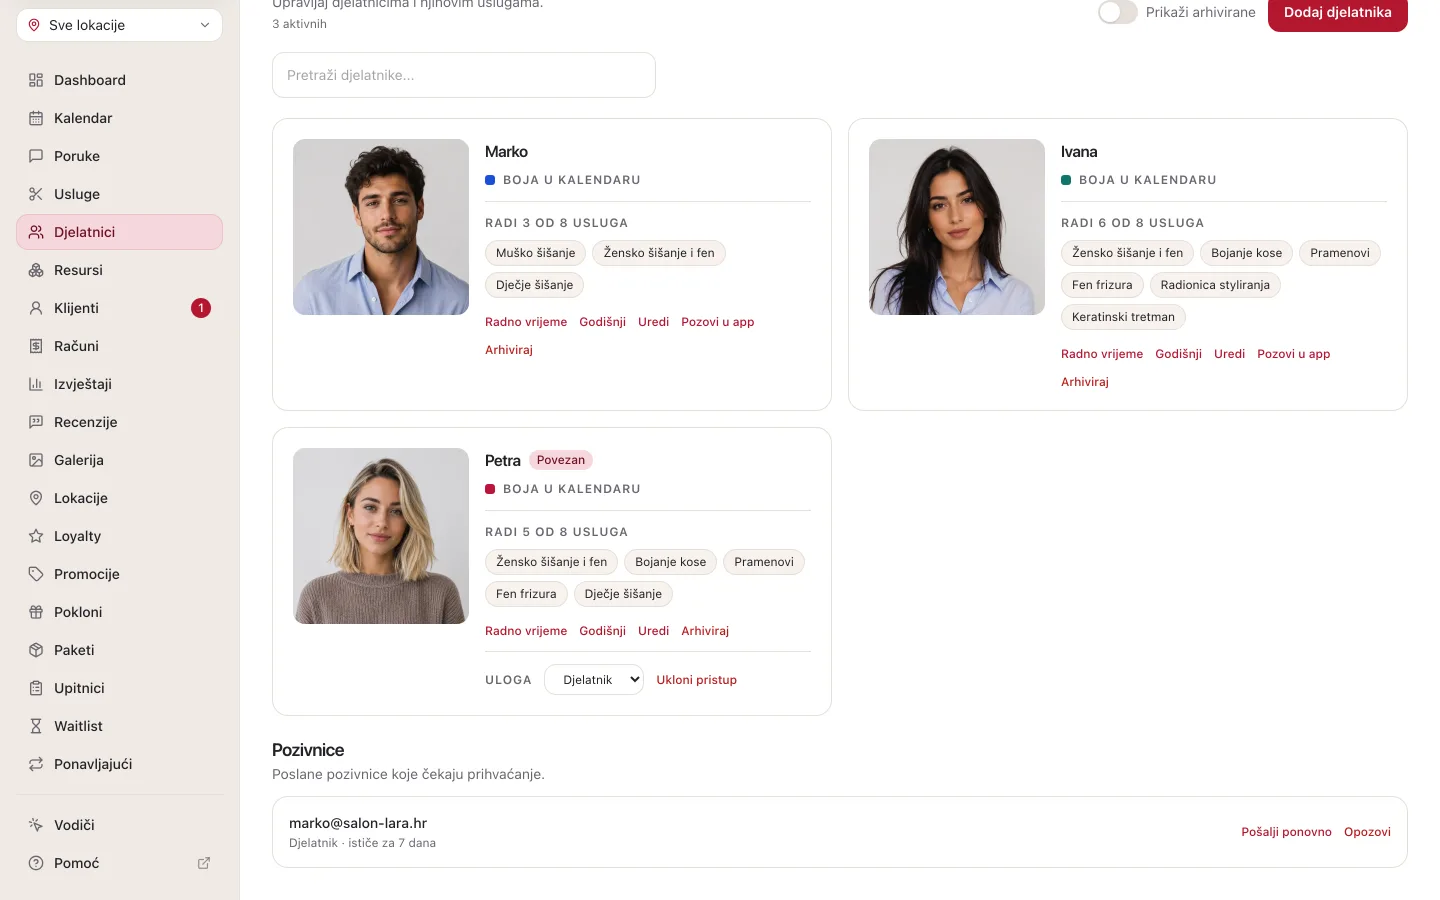
Task: Click Opozovi on the pending invitation
Action: click(x=1367, y=832)
